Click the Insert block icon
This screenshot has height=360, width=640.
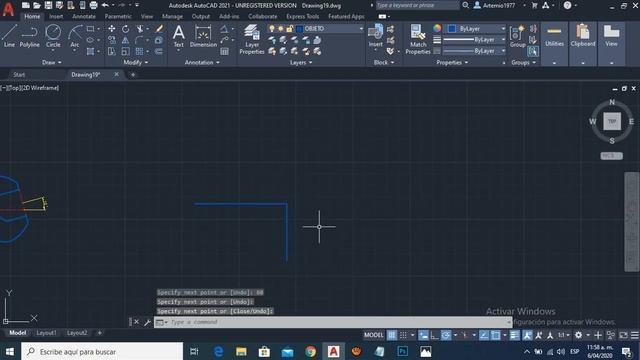376,36
